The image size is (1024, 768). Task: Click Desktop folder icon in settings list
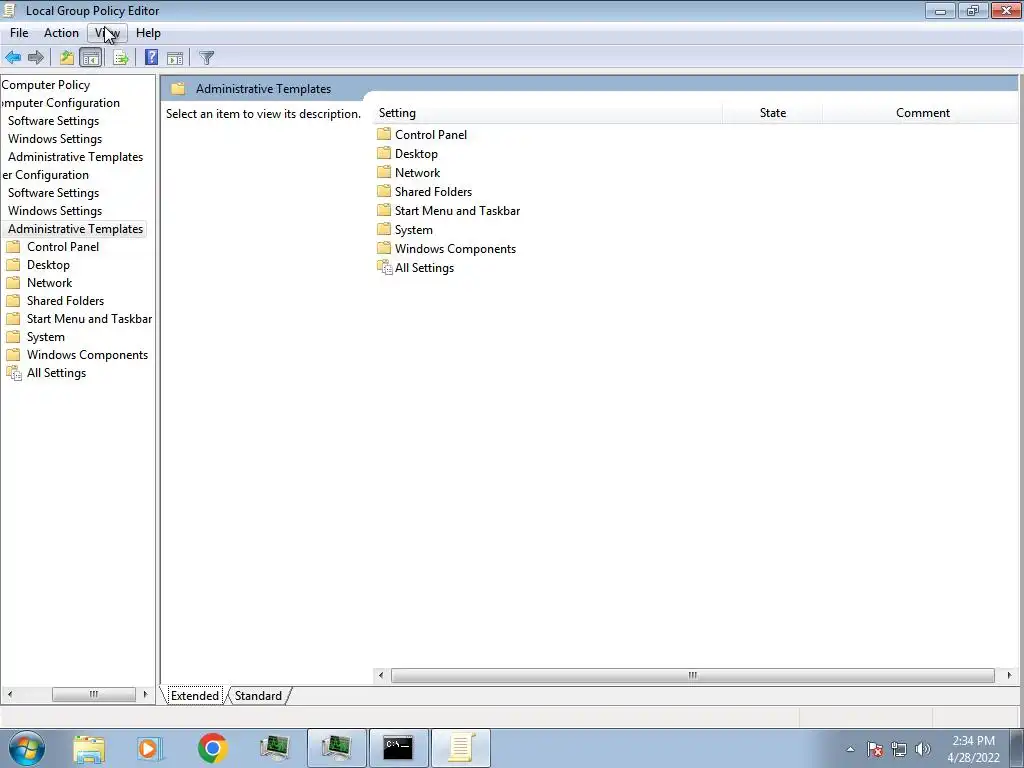coord(384,153)
